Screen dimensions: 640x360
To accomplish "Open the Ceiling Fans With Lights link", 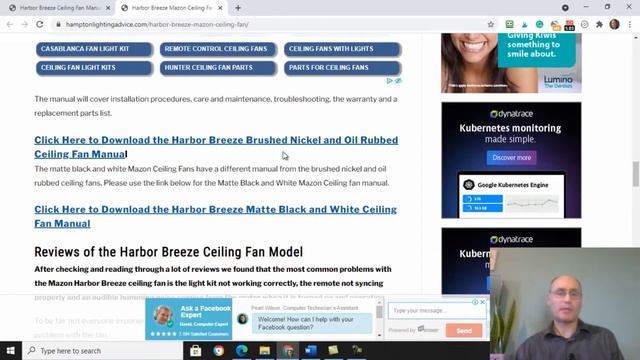I will 342,49.
